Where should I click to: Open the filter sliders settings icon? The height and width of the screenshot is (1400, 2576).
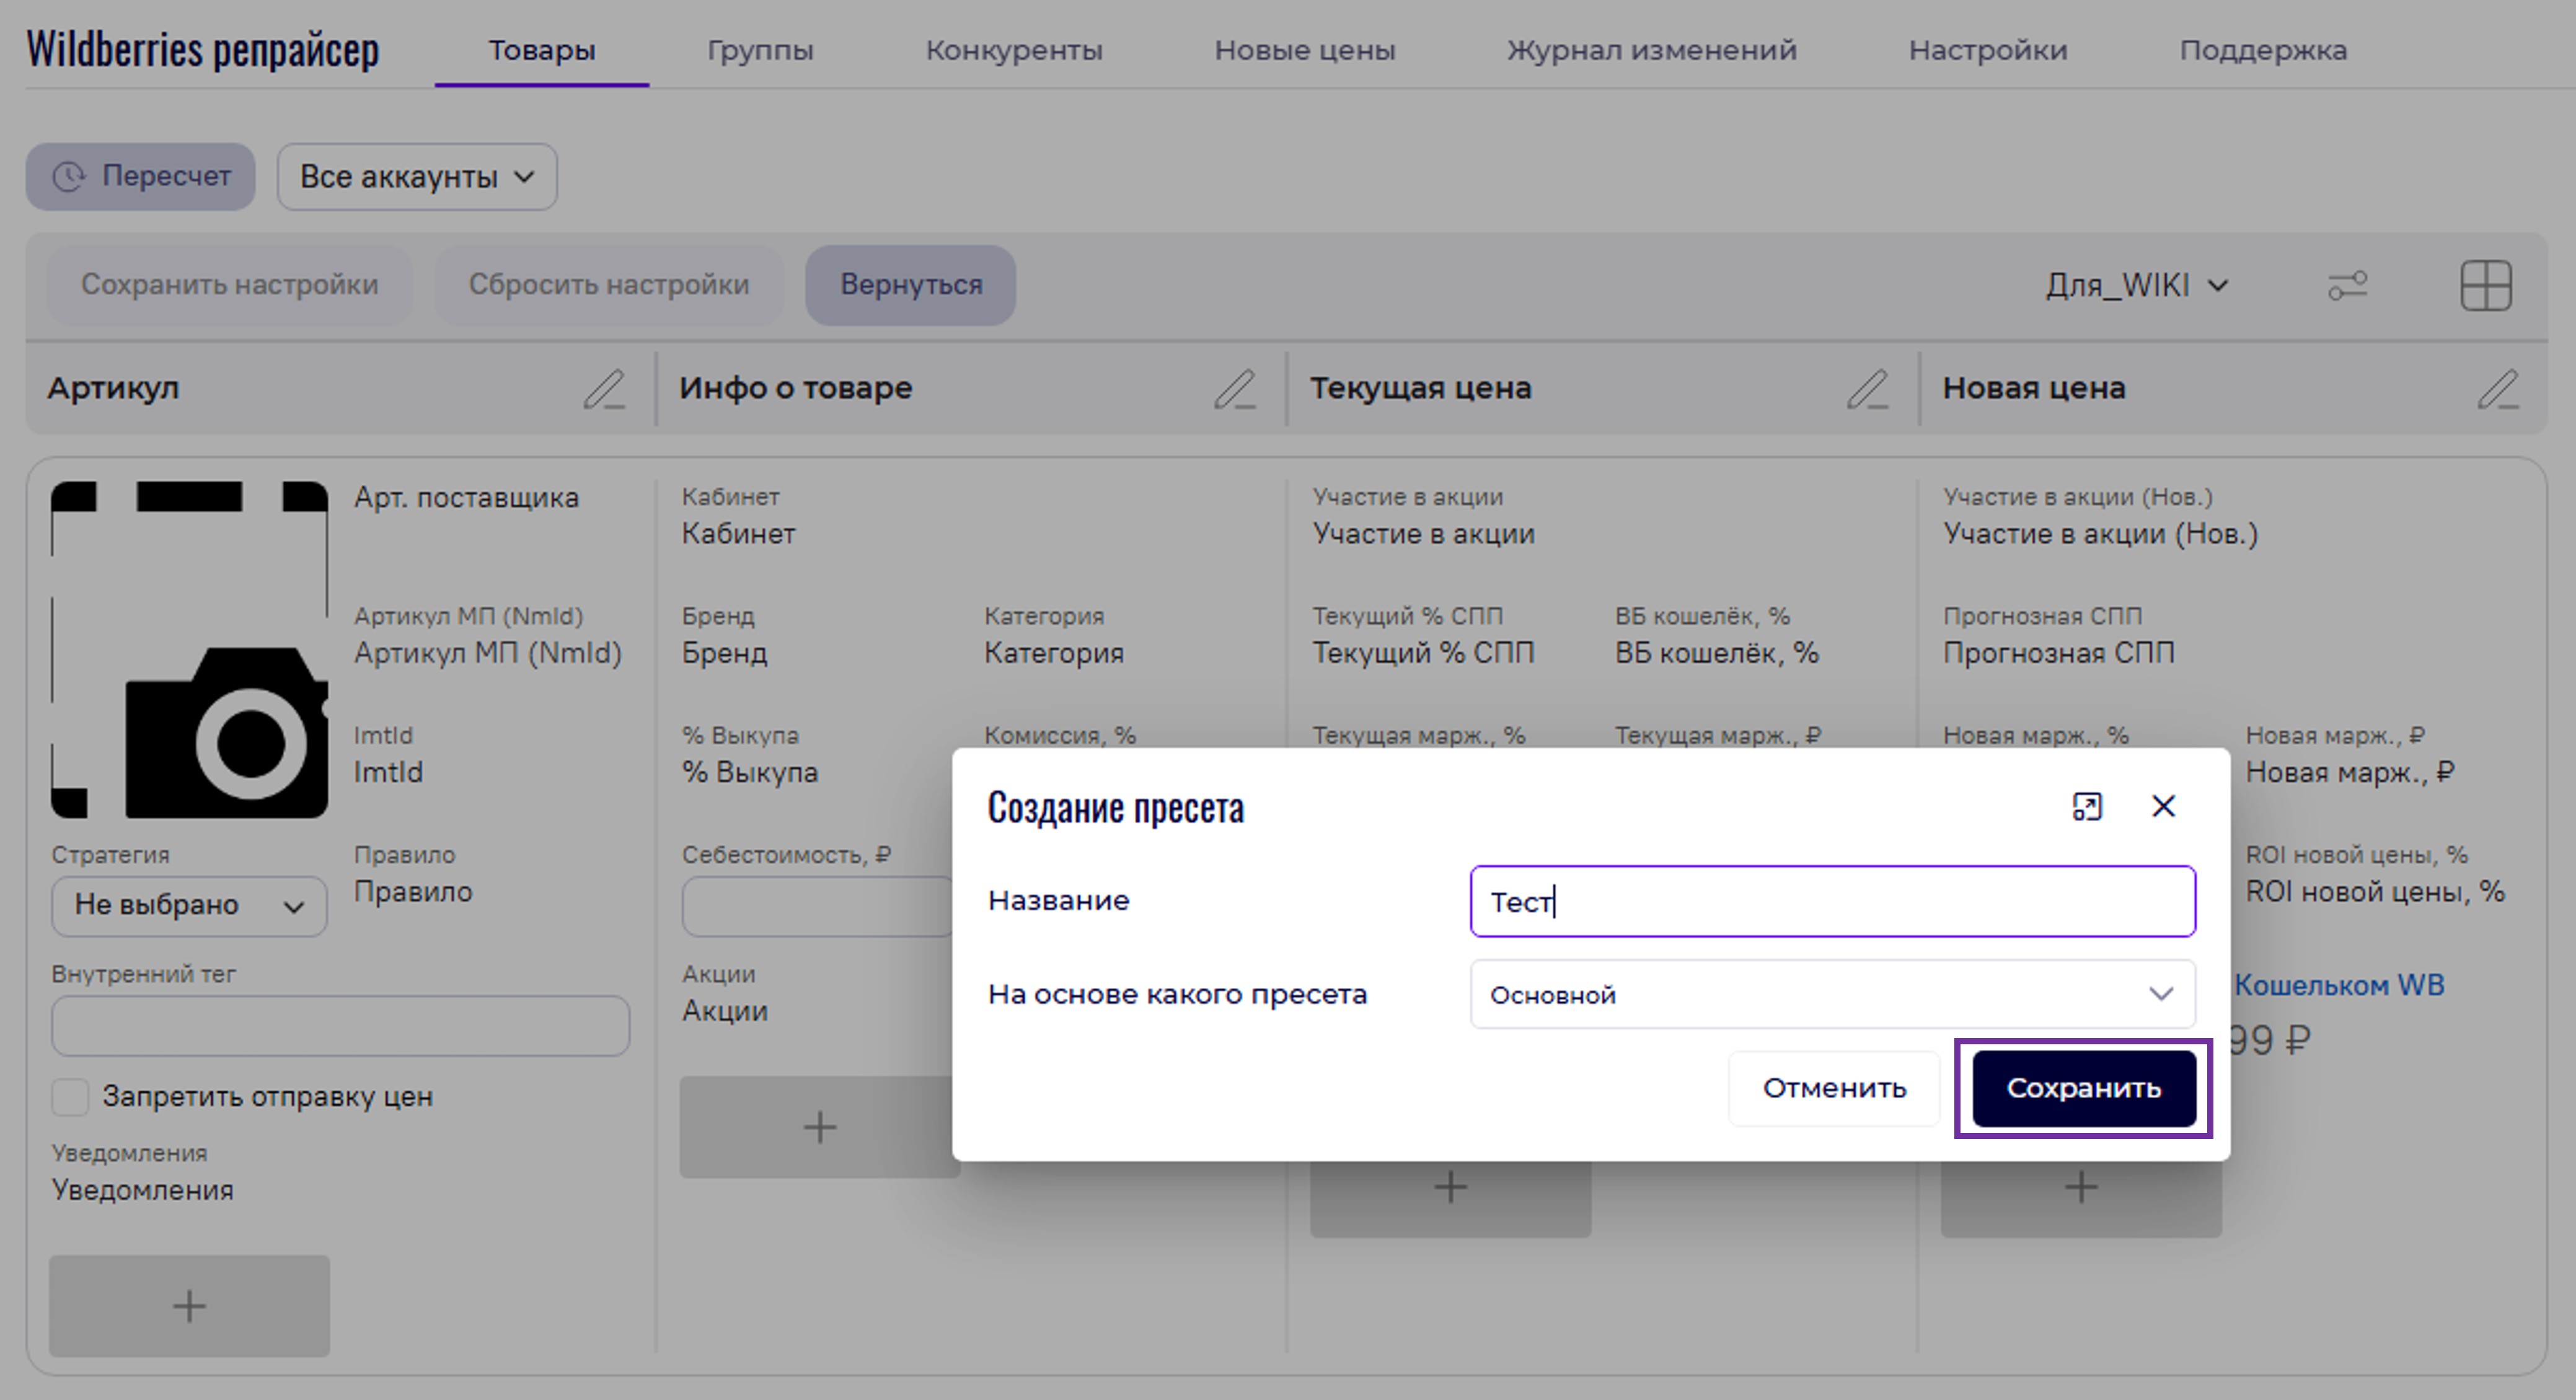pyautogui.click(x=2347, y=286)
